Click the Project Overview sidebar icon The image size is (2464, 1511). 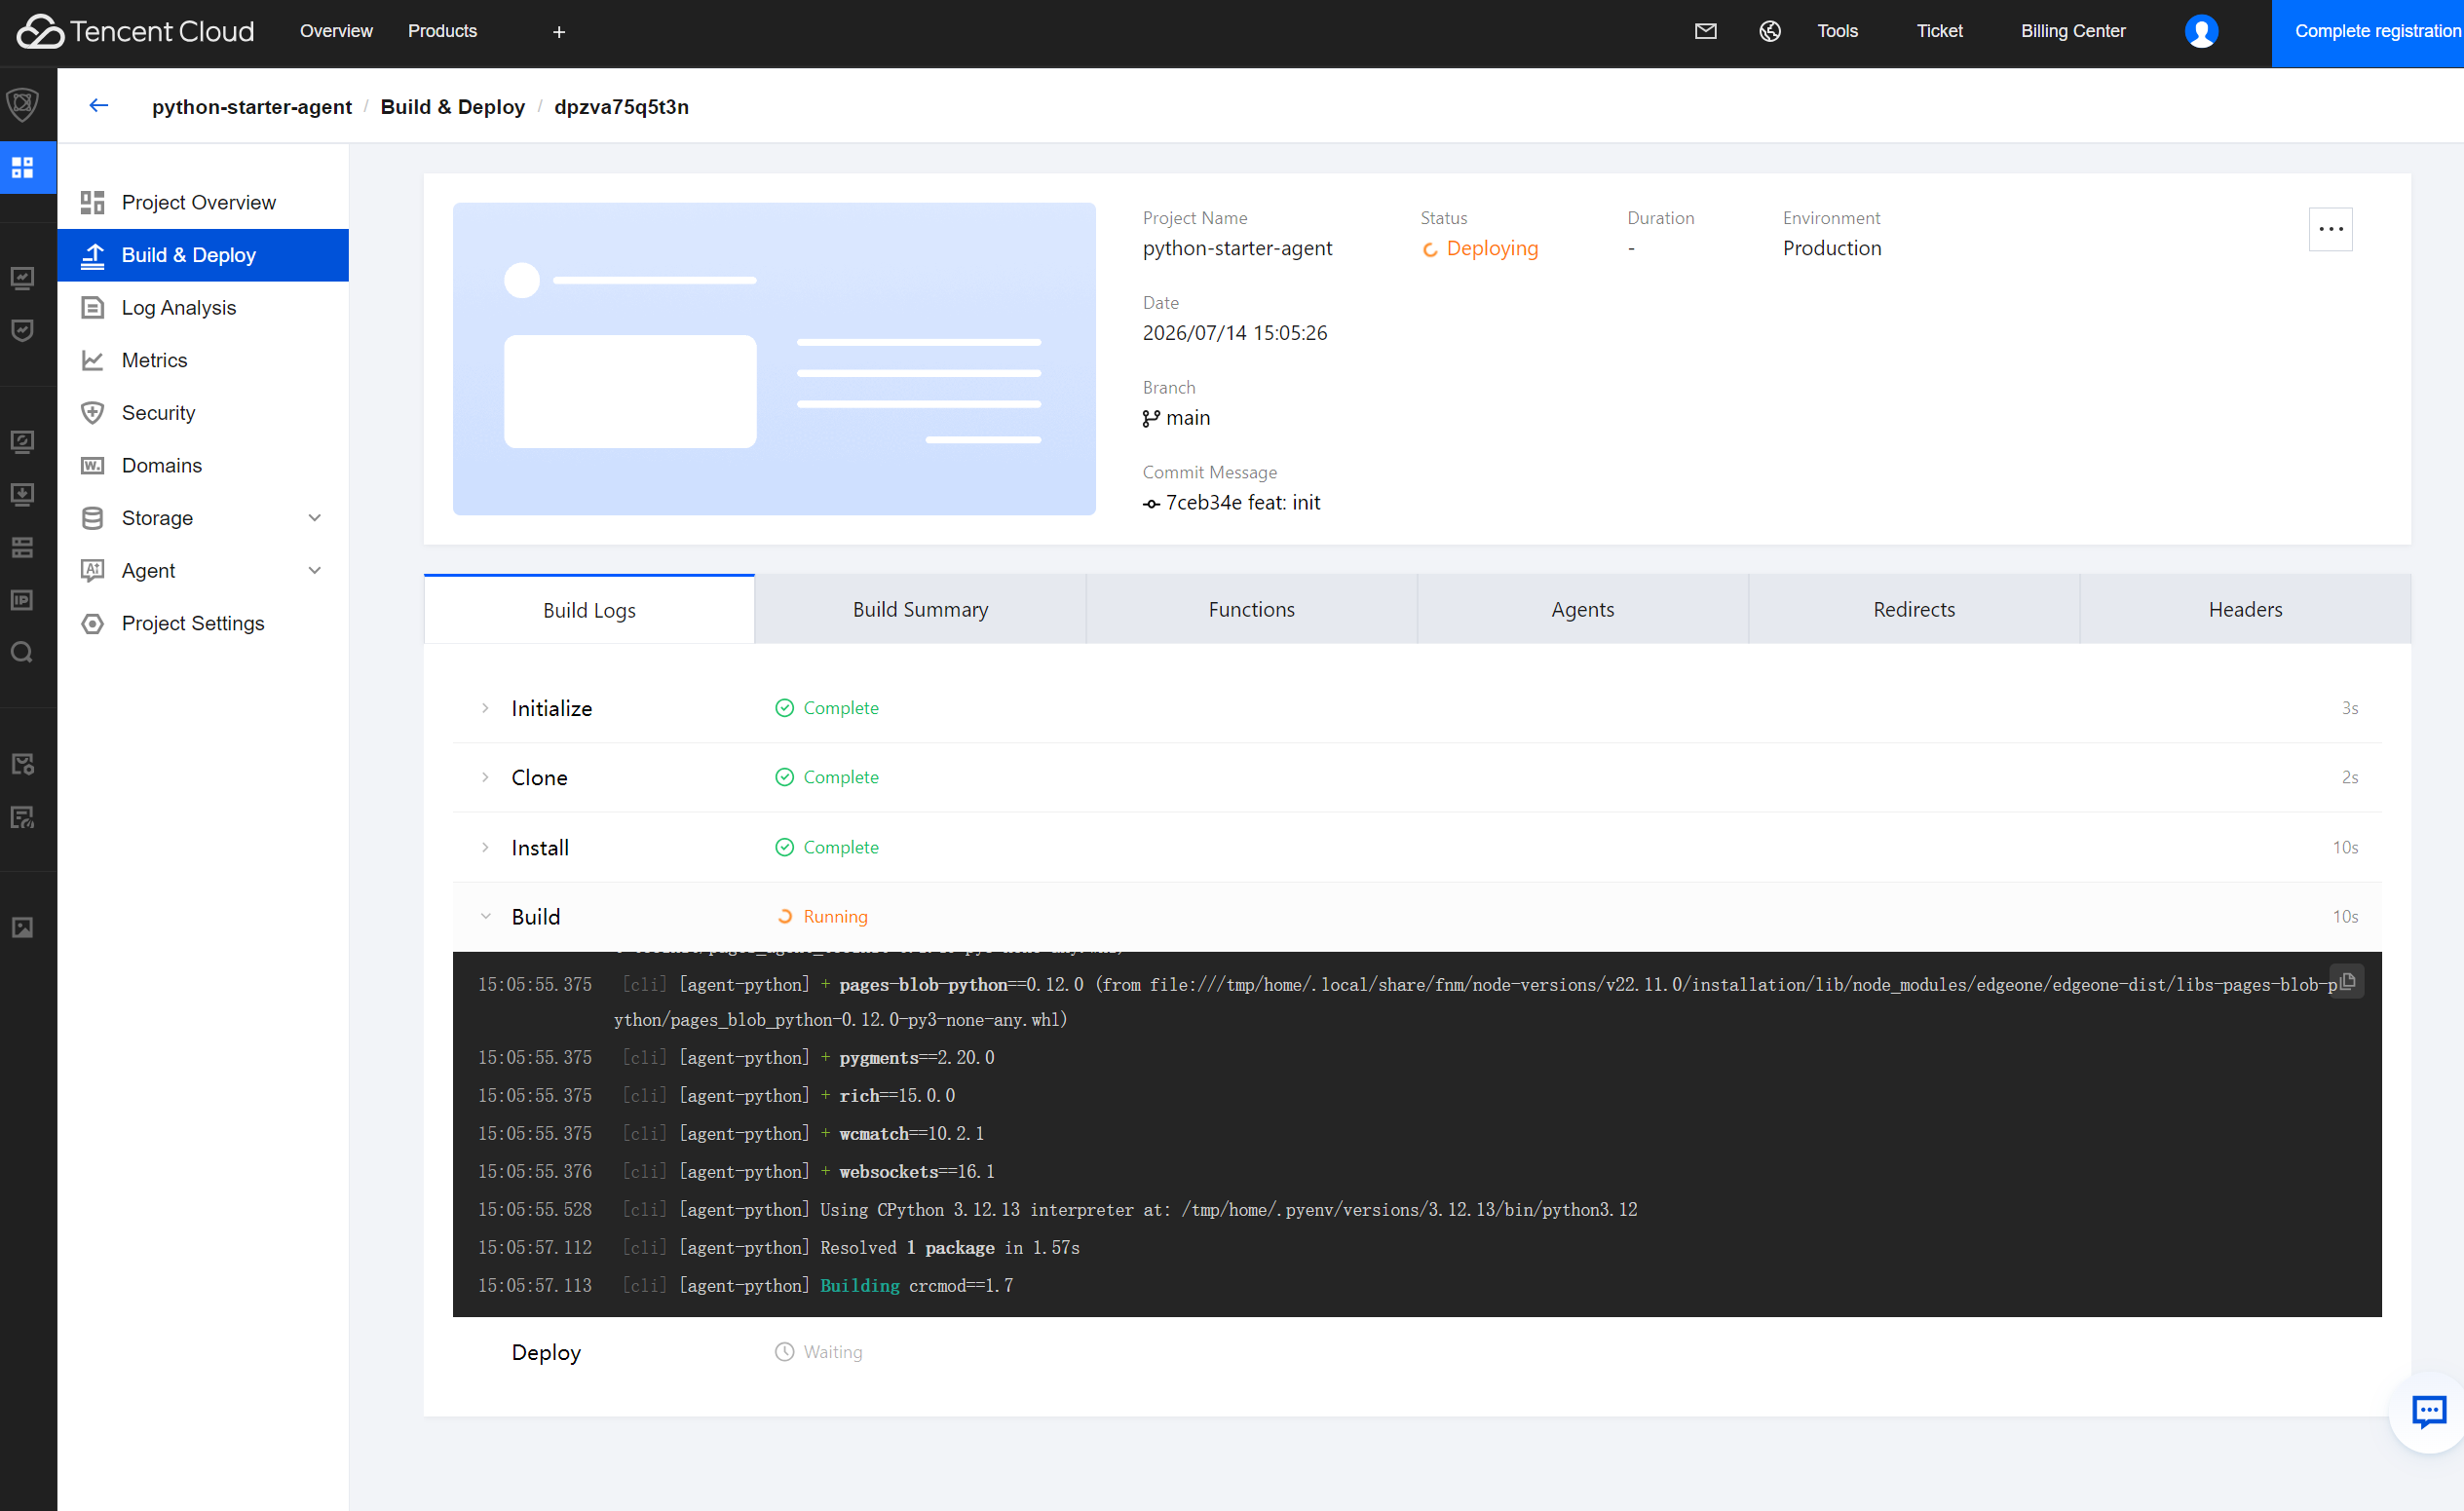92,202
